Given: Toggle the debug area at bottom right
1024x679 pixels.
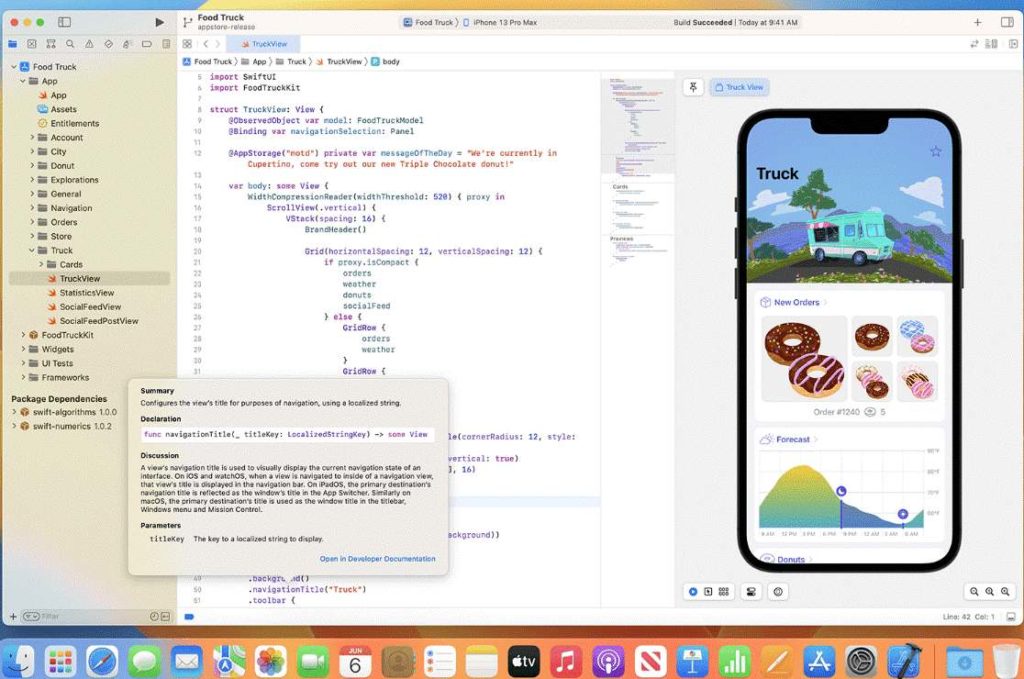Looking at the screenshot, I should coord(1010,616).
